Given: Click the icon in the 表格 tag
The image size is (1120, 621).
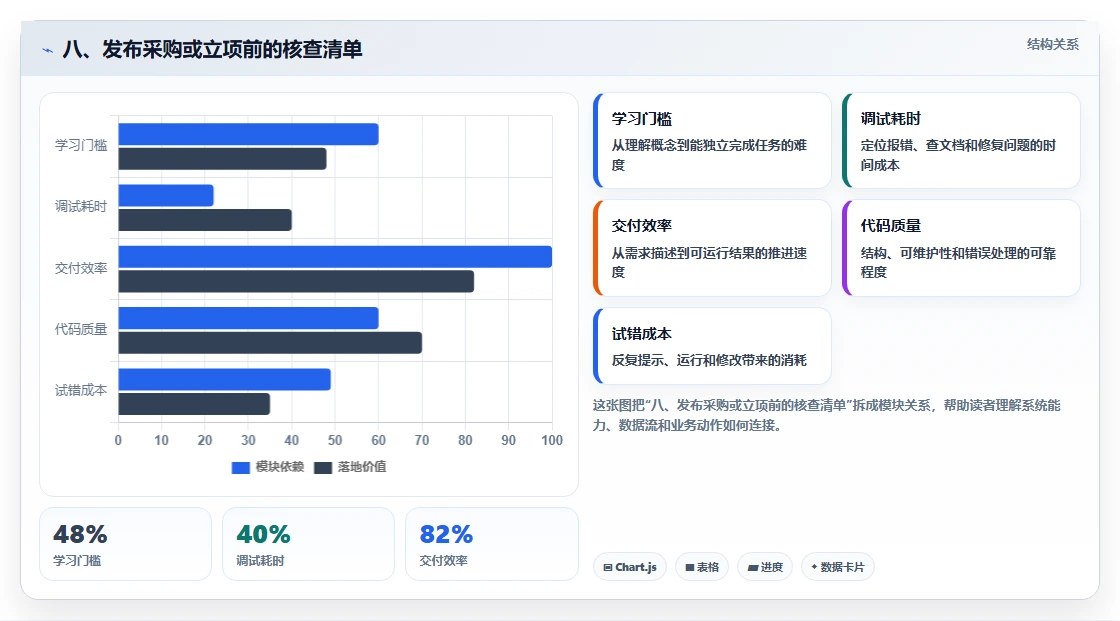Looking at the screenshot, I should click(690, 567).
